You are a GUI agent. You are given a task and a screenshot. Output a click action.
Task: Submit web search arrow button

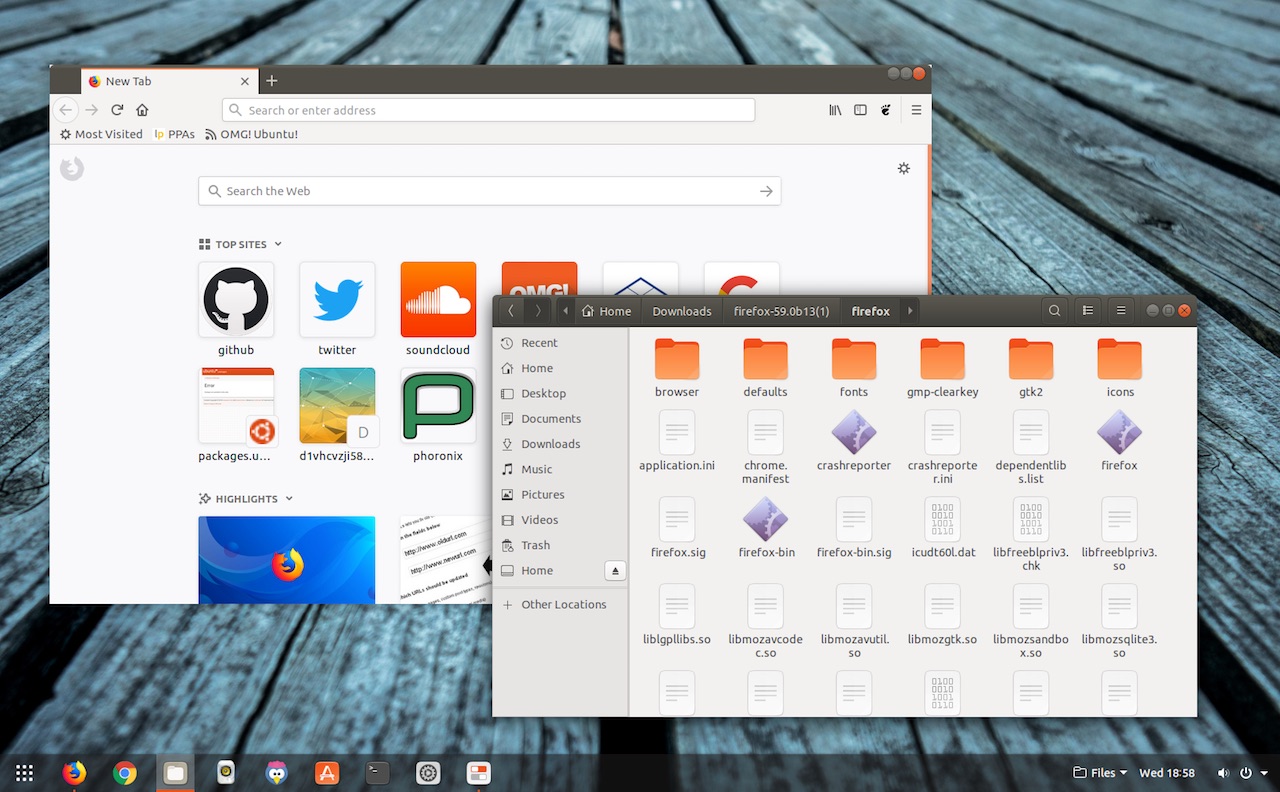766,191
